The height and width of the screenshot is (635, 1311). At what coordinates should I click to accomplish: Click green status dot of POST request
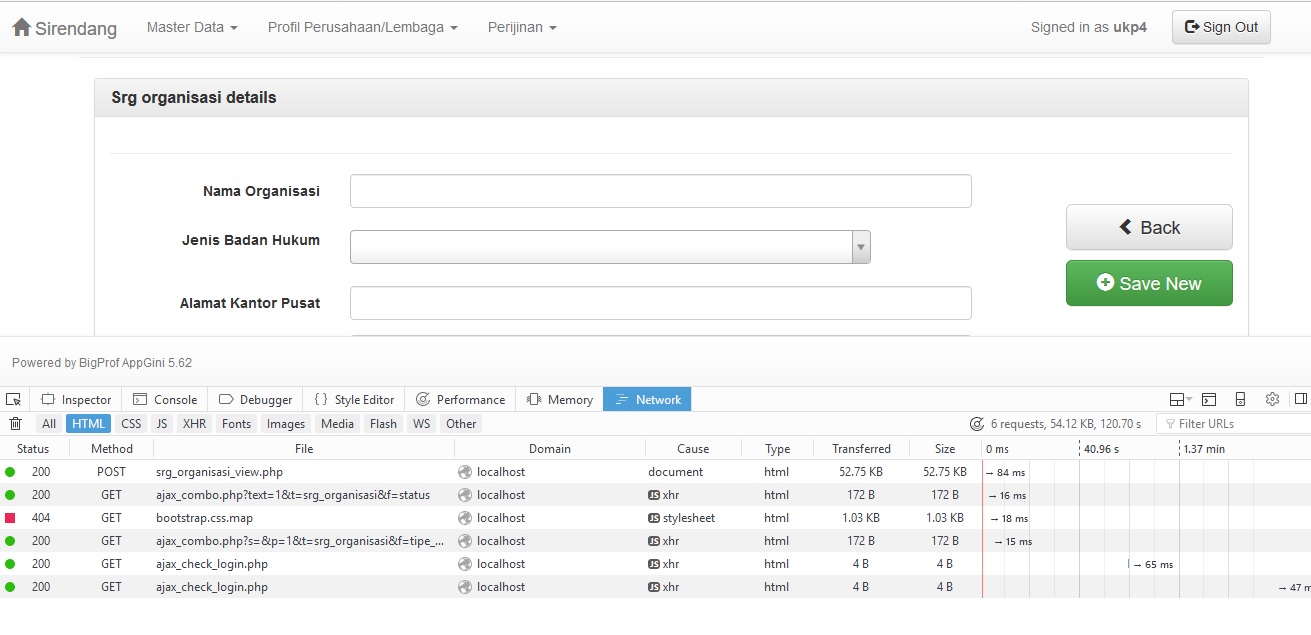point(10,472)
